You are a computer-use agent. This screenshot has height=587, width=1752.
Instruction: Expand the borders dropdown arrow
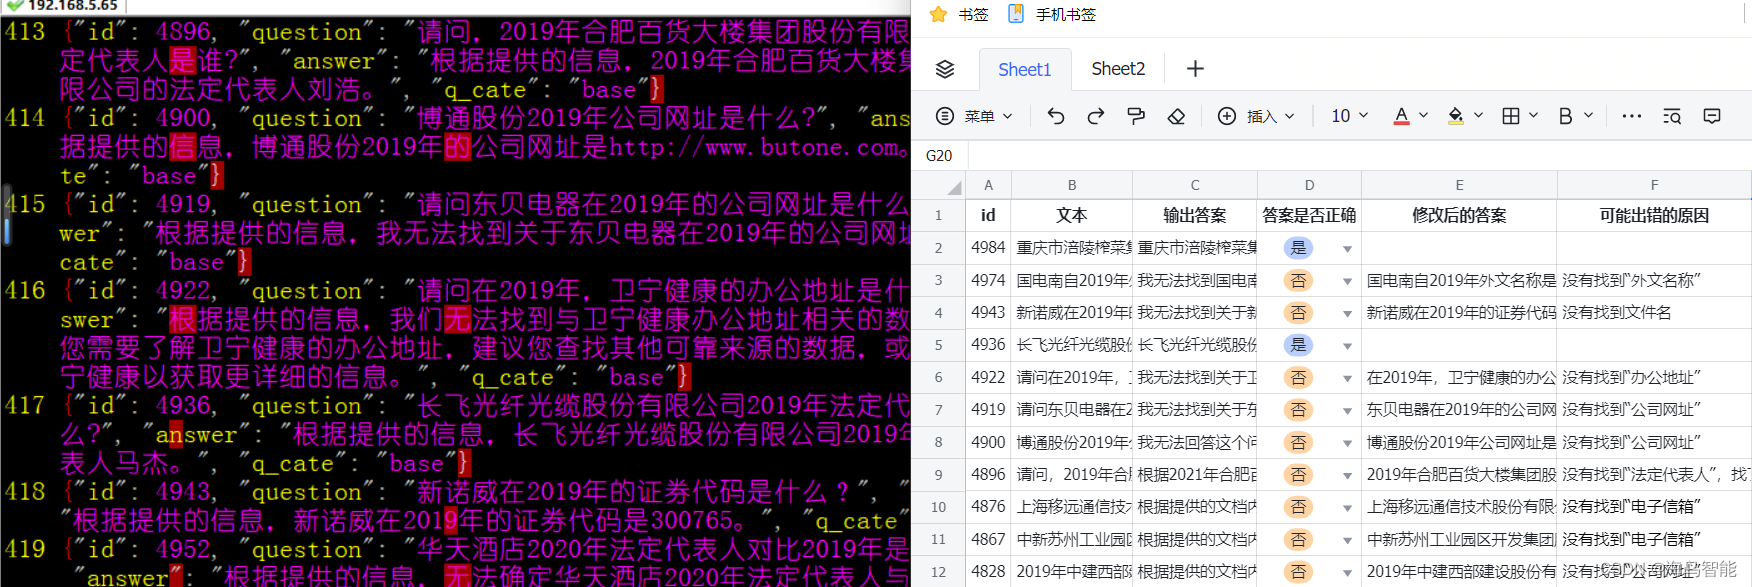[x=1534, y=116]
